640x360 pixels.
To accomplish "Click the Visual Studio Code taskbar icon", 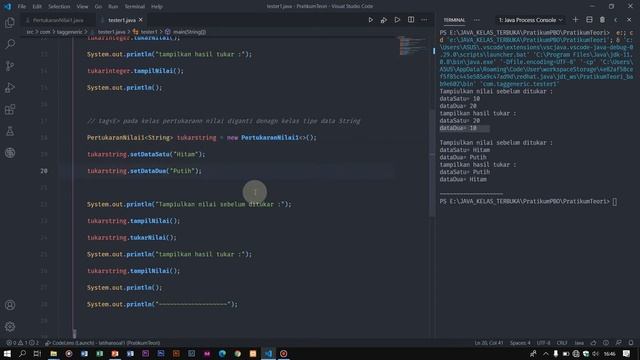I will pyautogui.click(x=268, y=353).
